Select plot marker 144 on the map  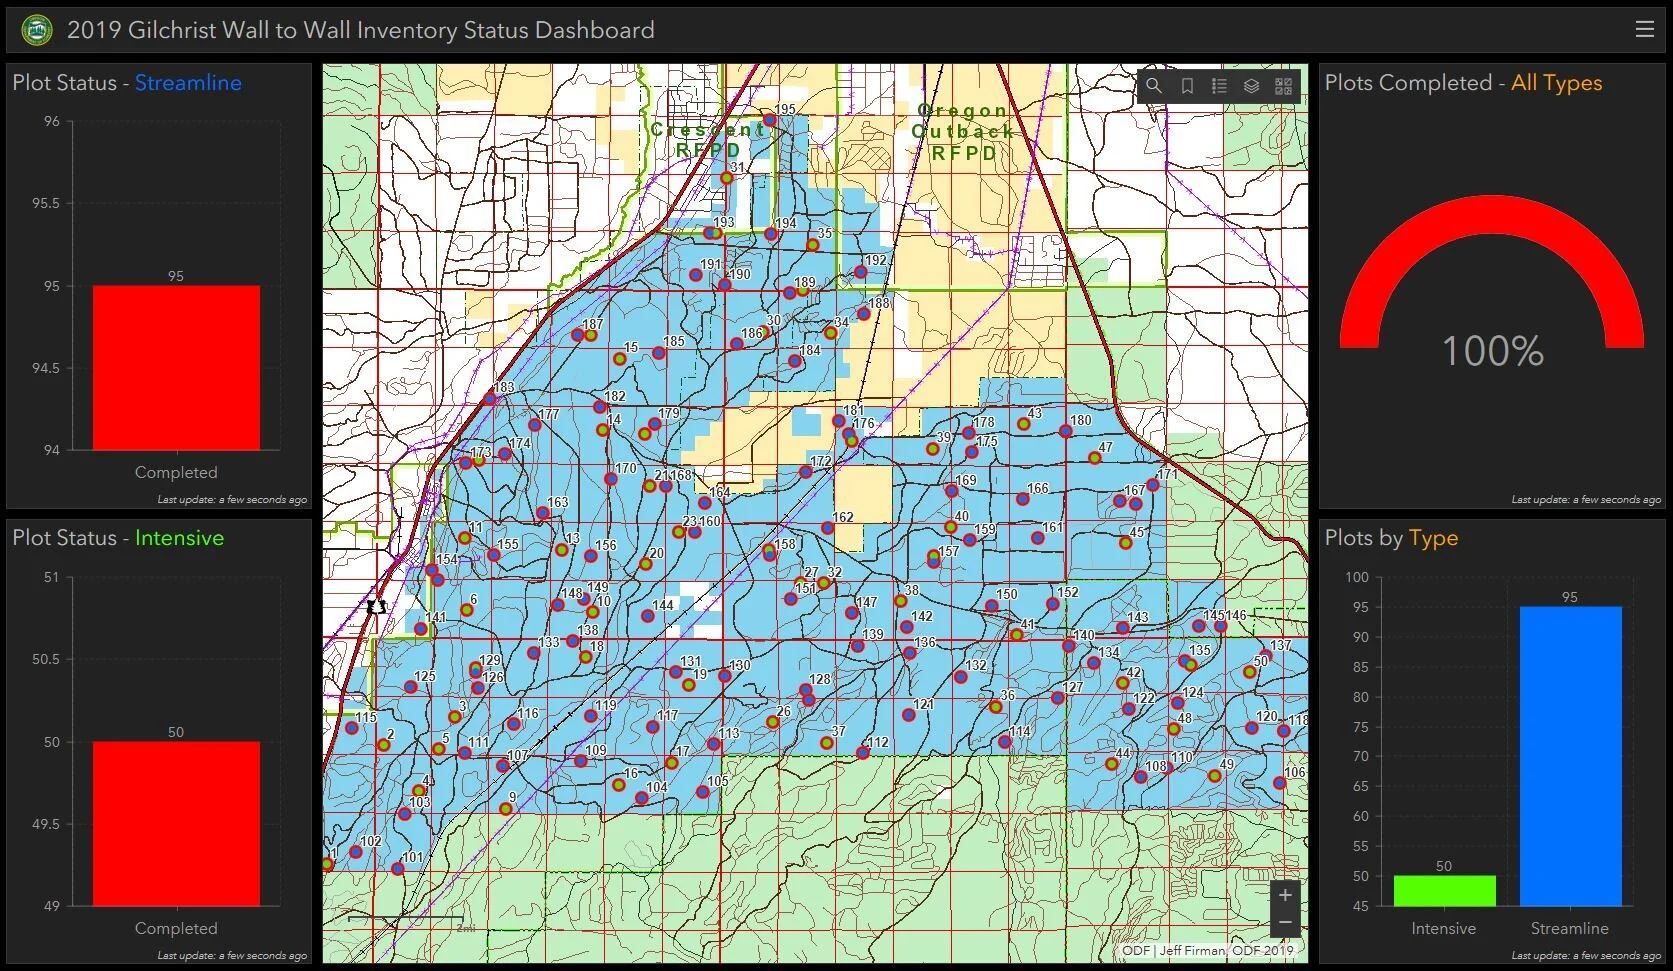[648, 616]
